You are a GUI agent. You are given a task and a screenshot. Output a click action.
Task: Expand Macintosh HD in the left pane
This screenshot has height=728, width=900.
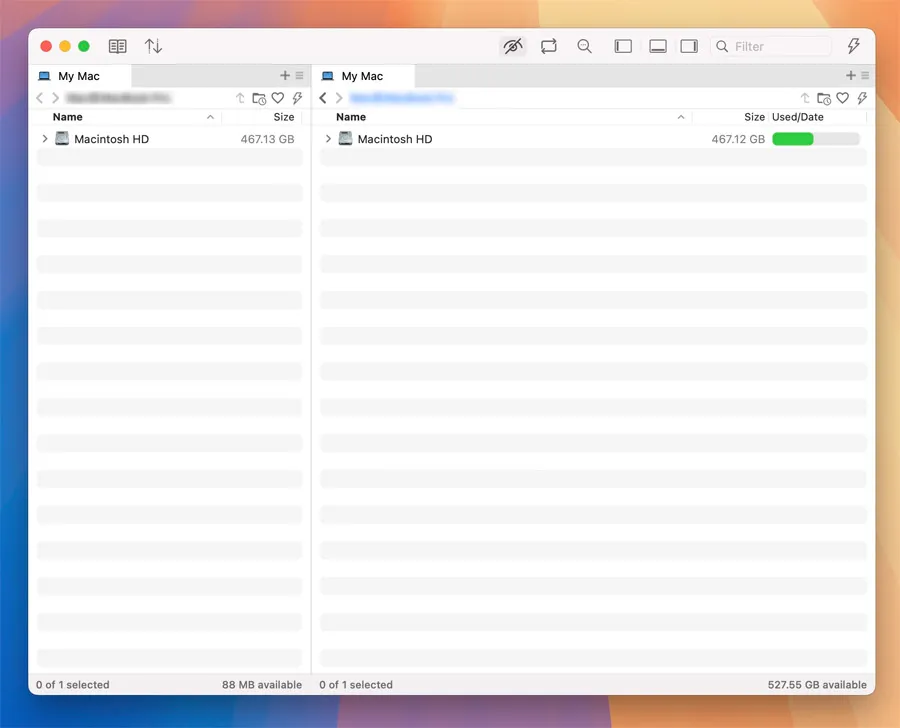[x=45, y=139]
